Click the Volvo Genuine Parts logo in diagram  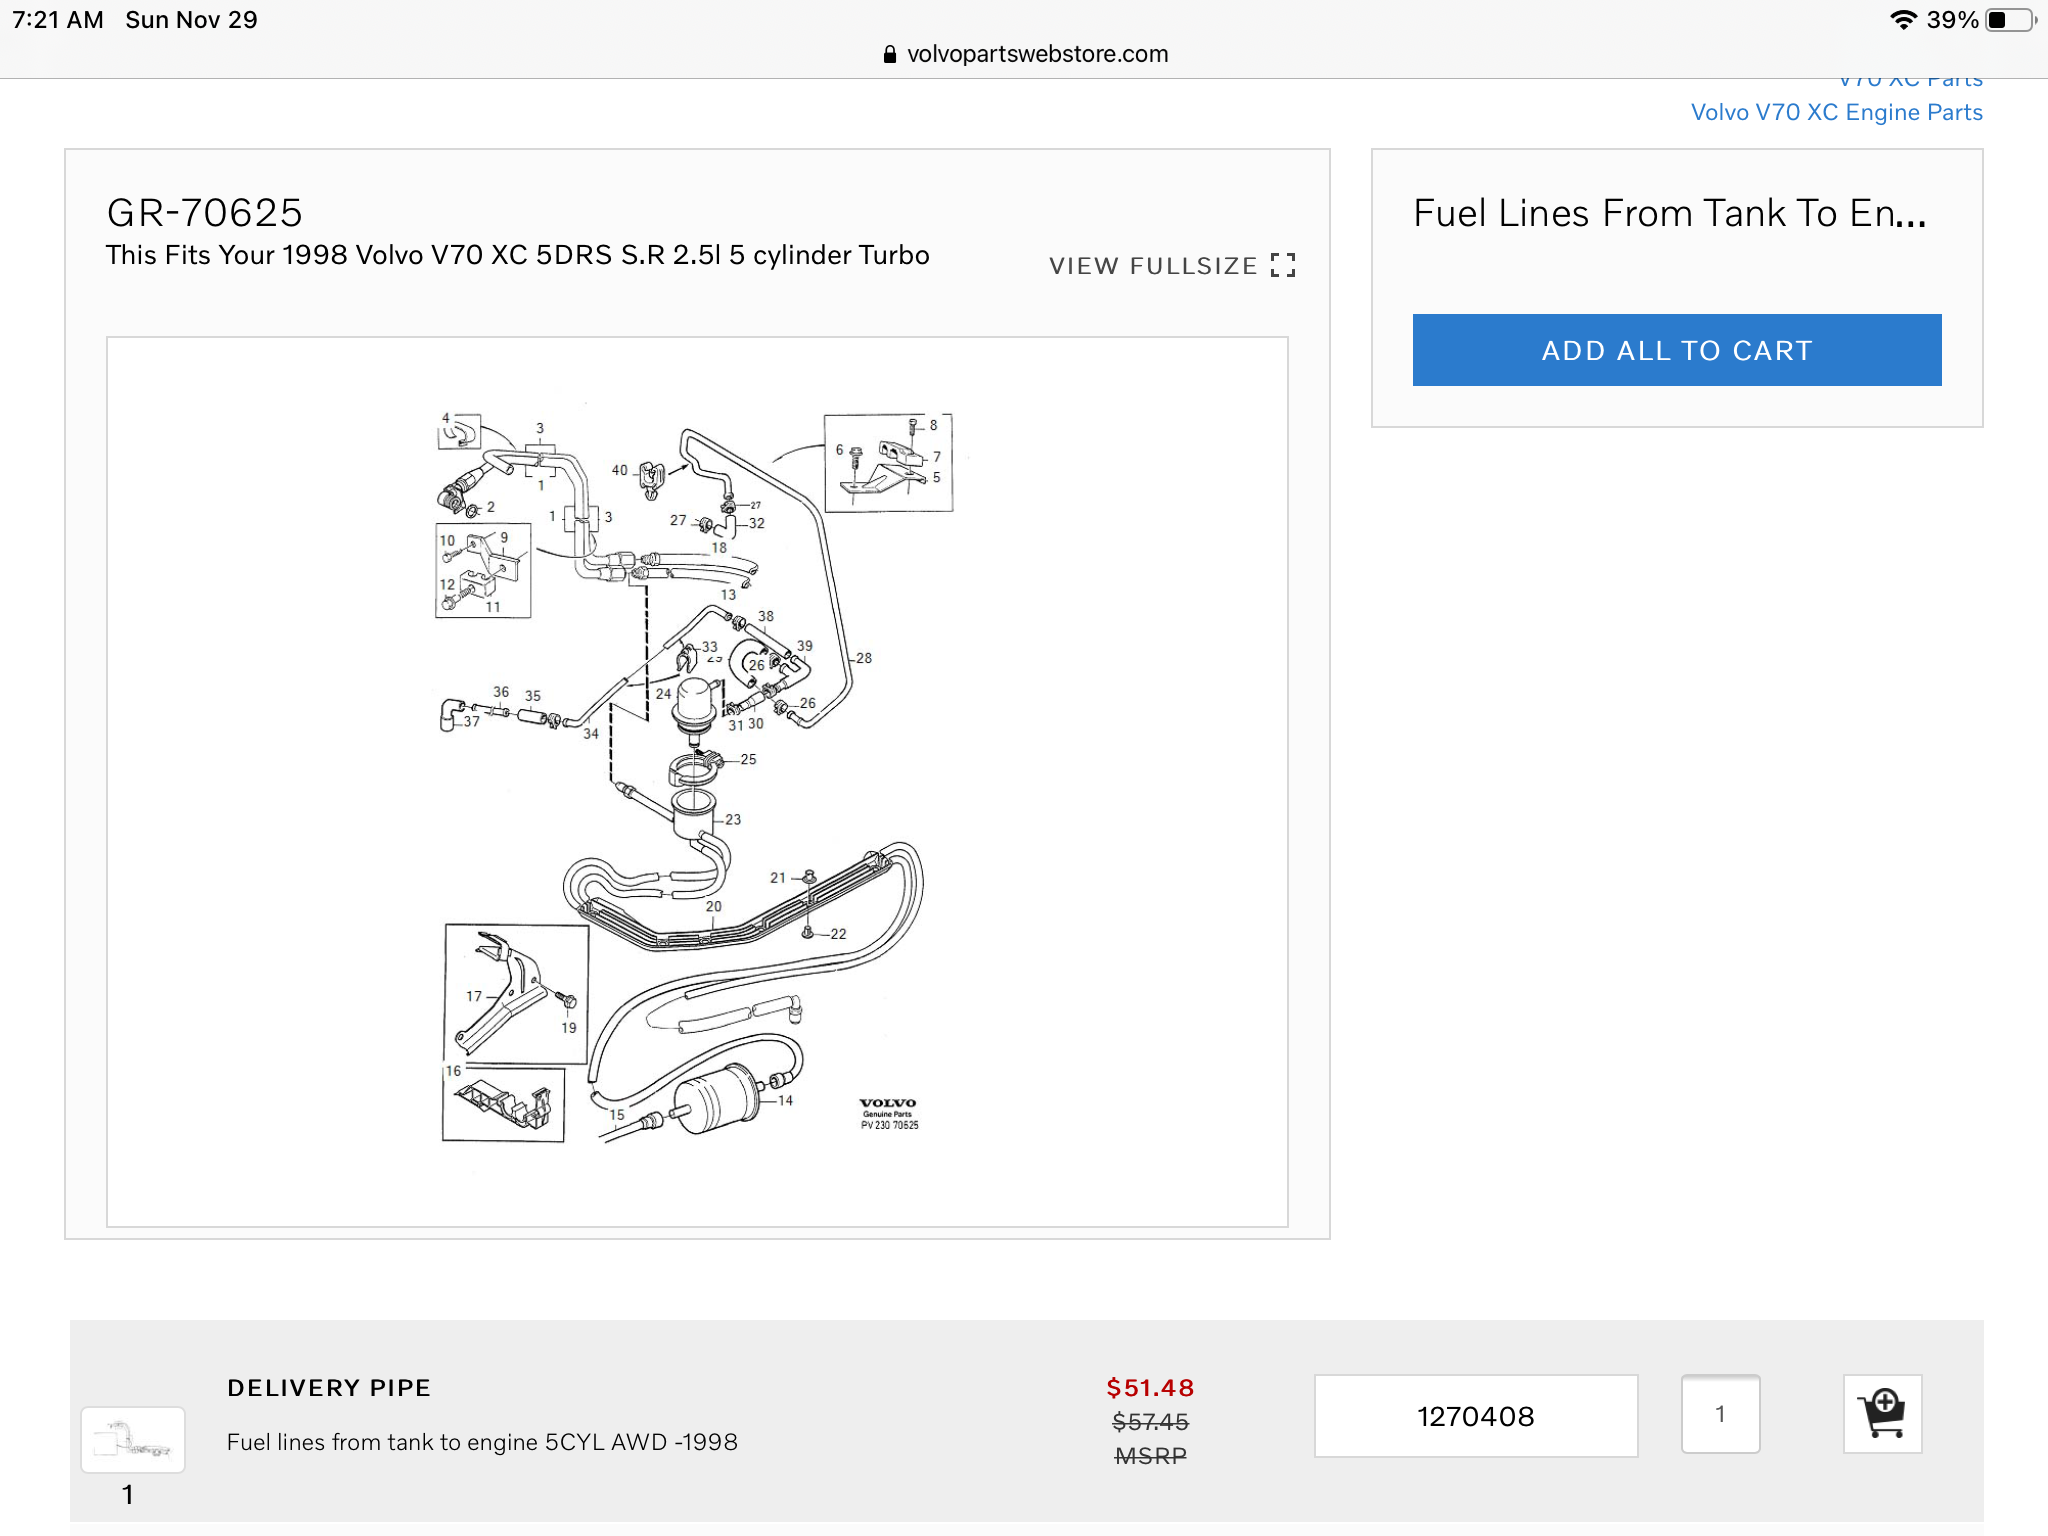coord(888,1113)
